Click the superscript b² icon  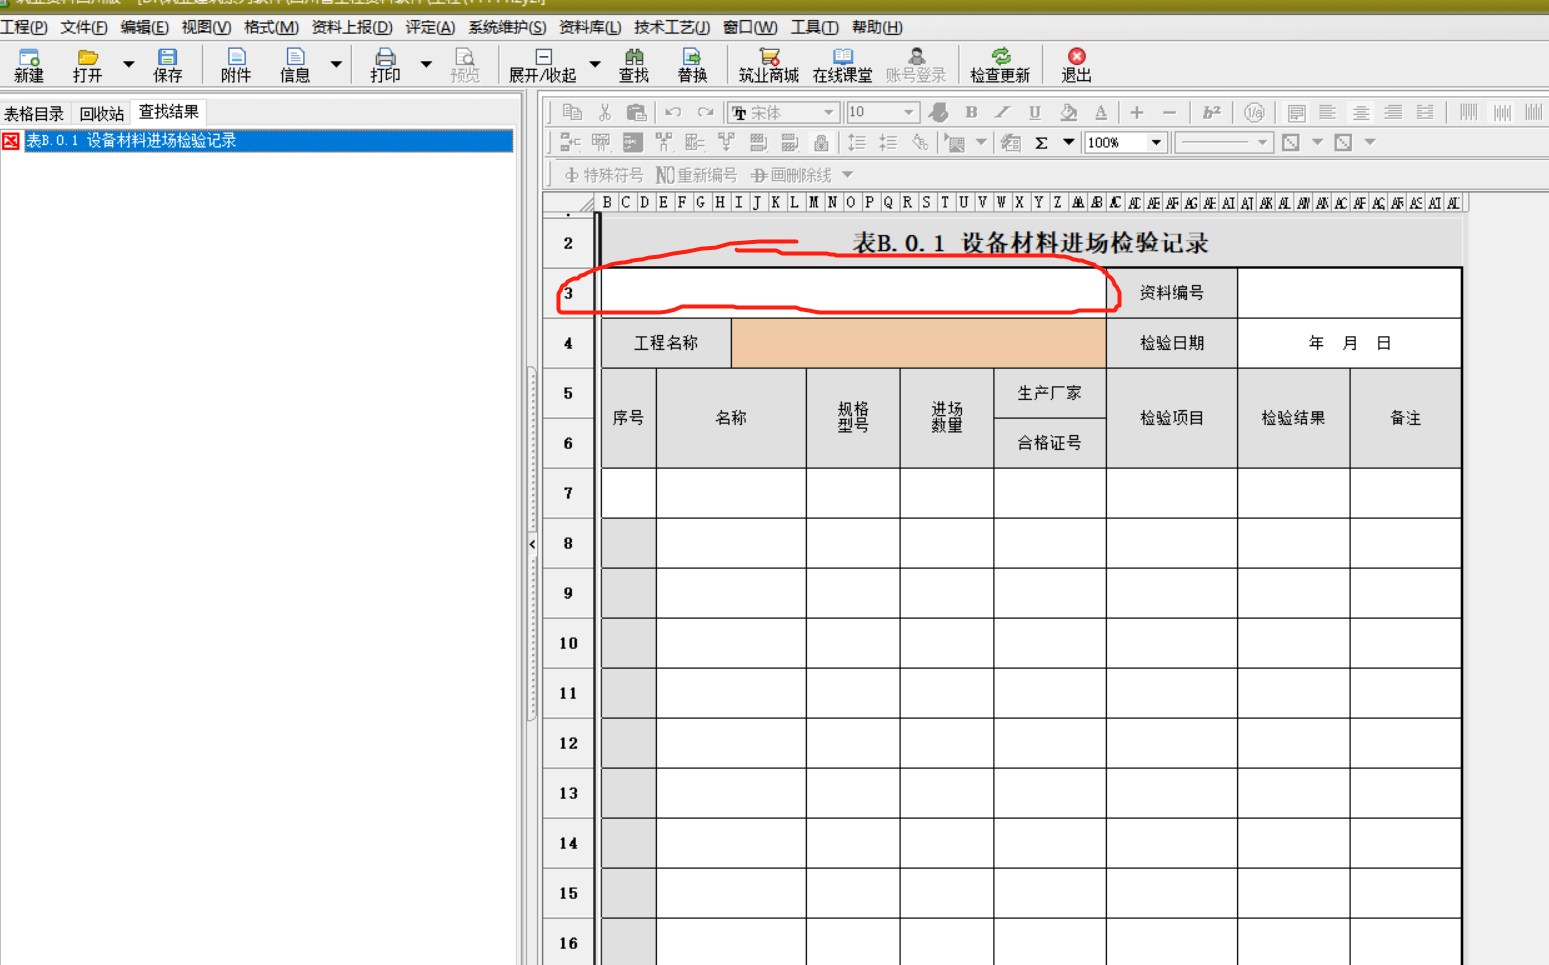pyautogui.click(x=1212, y=112)
